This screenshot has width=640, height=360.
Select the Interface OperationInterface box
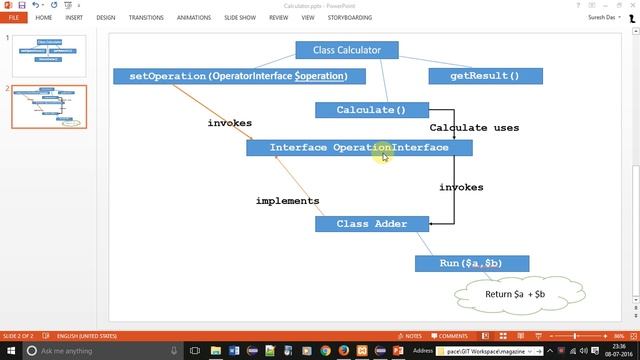pyautogui.click(x=359, y=147)
